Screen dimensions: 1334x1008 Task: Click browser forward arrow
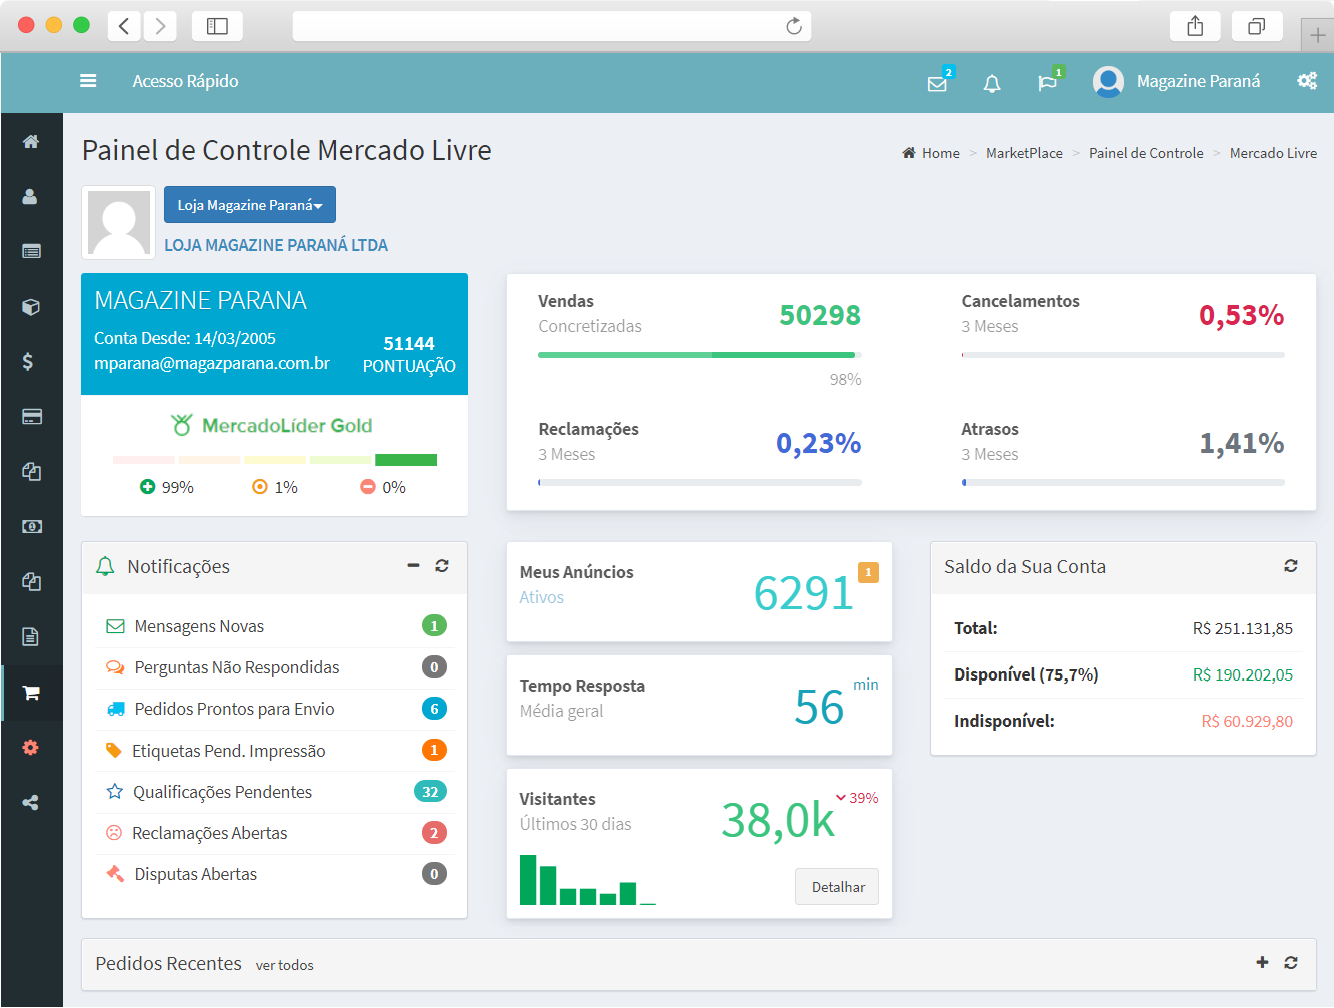[160, 26]
